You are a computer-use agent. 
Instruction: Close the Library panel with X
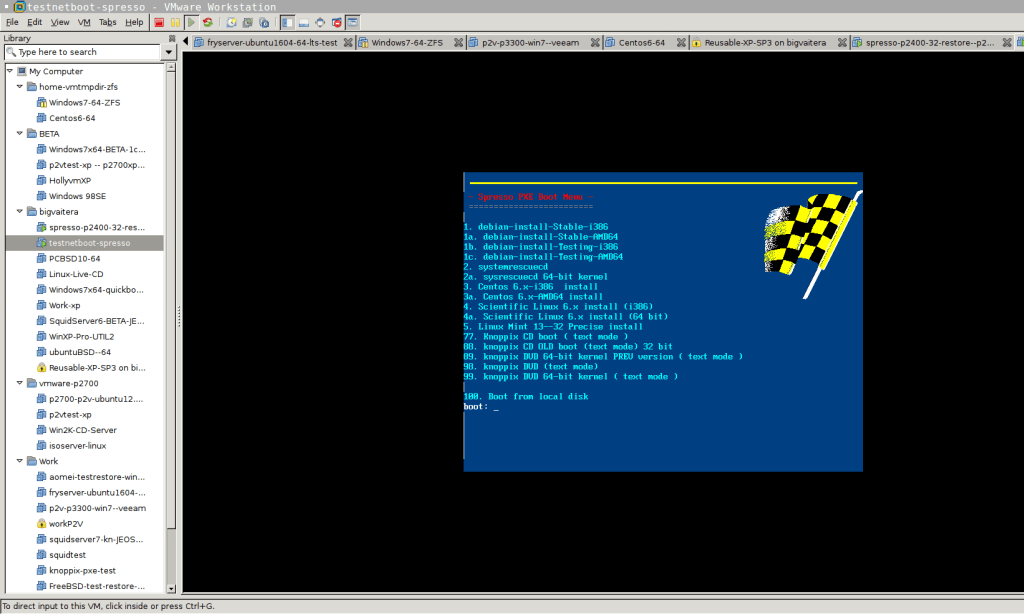[172, 38]
